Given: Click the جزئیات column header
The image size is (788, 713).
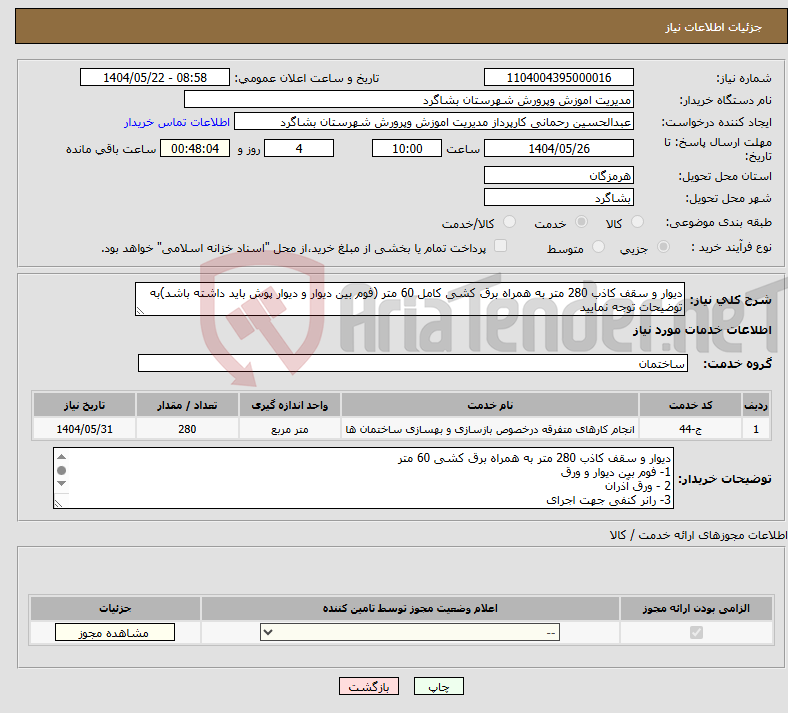Looking at the screenshot, I should tap(115, 608).
